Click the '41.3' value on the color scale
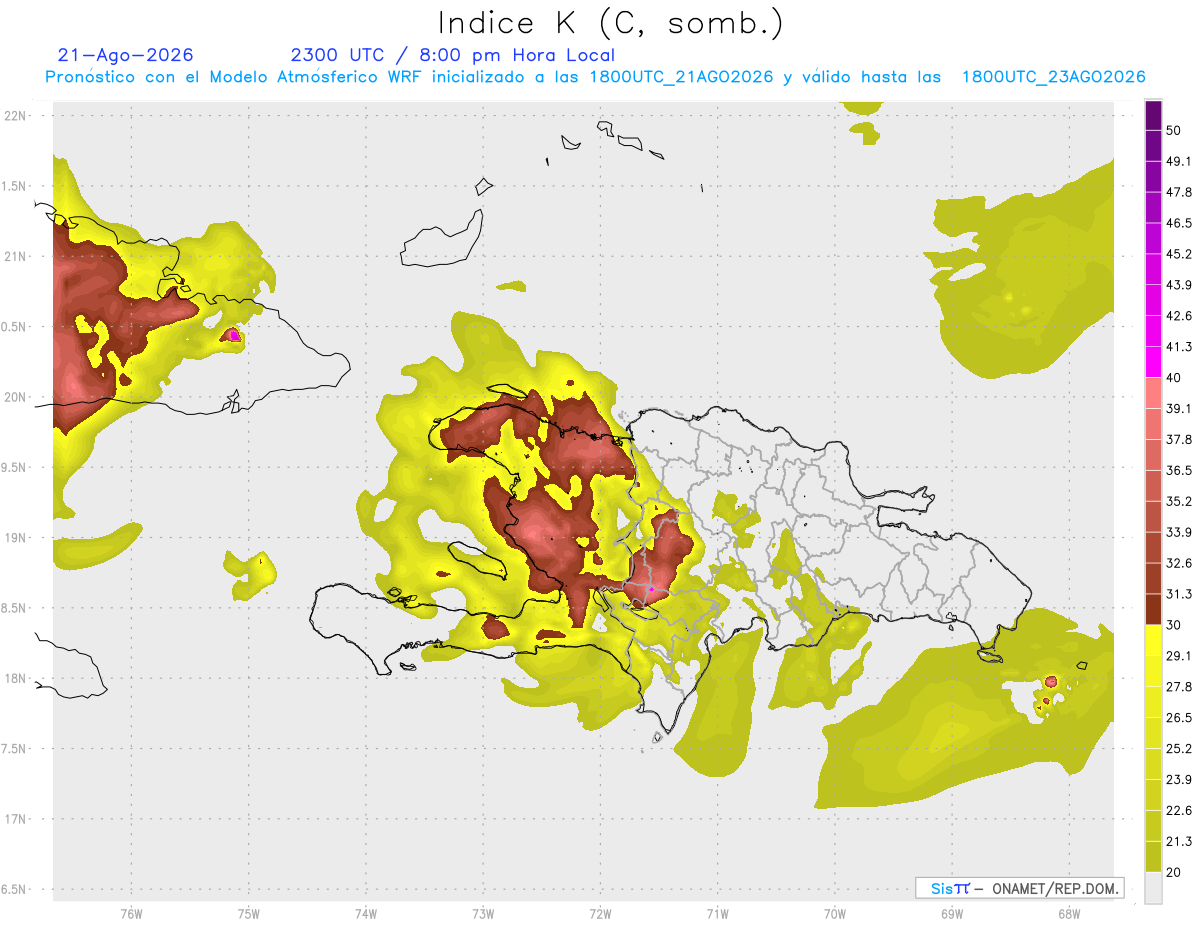 (x=1178, y=347)
